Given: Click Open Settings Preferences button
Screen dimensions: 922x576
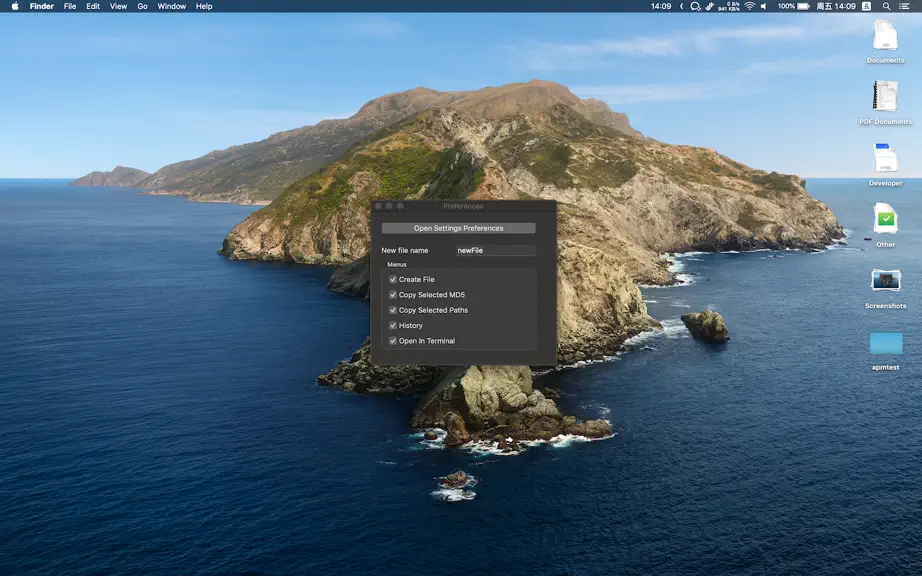Looking at the screenshot, I should [x=459, y=228].
